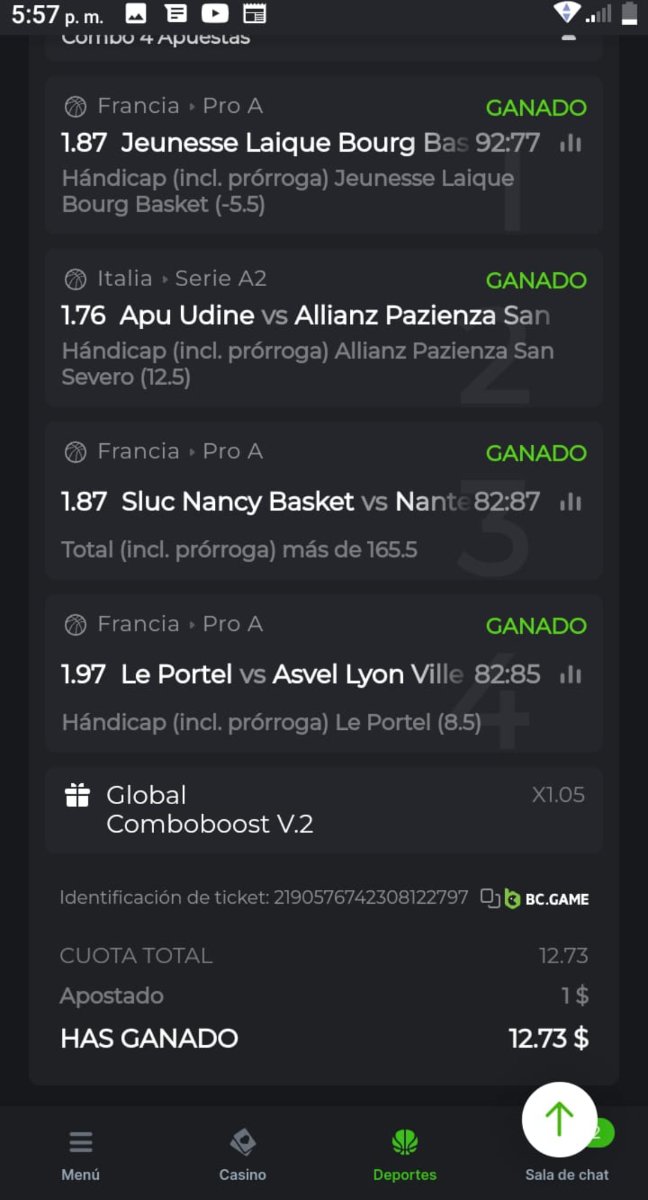Click the BC.GAME logo

546,898
